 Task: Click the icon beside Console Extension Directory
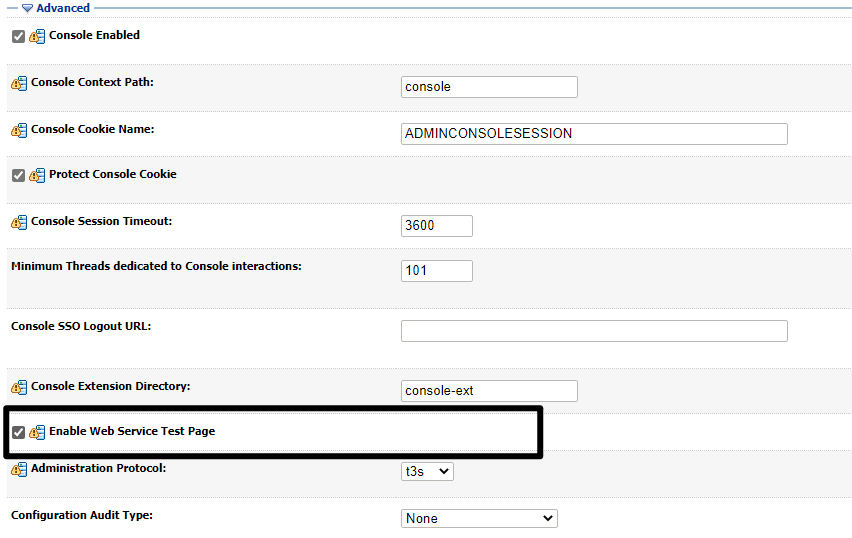click(x=19, y=387)
